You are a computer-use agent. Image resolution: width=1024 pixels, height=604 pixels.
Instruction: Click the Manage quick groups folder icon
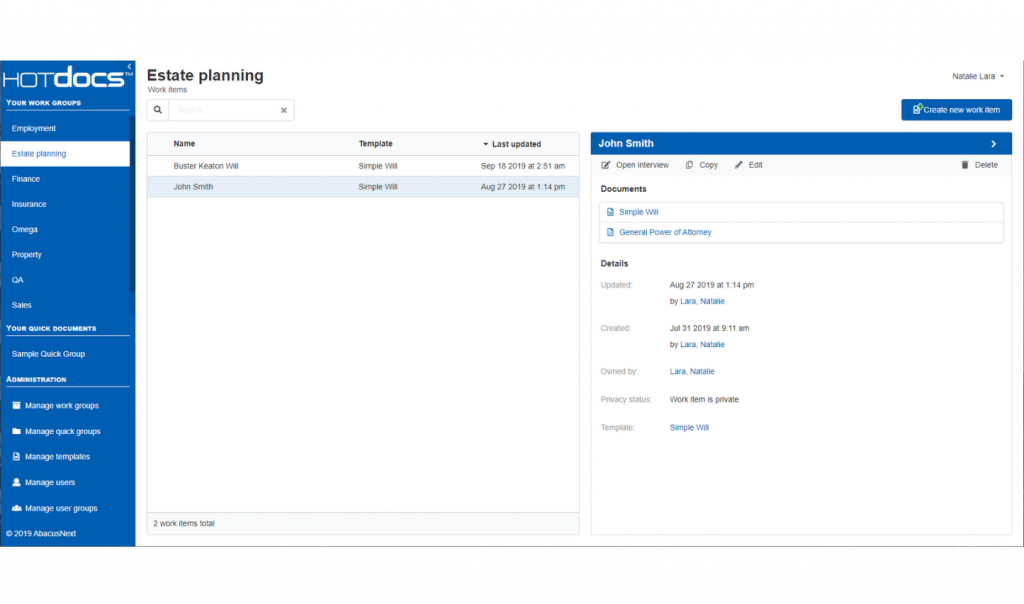pyautogui.click(x=14, y=431)
